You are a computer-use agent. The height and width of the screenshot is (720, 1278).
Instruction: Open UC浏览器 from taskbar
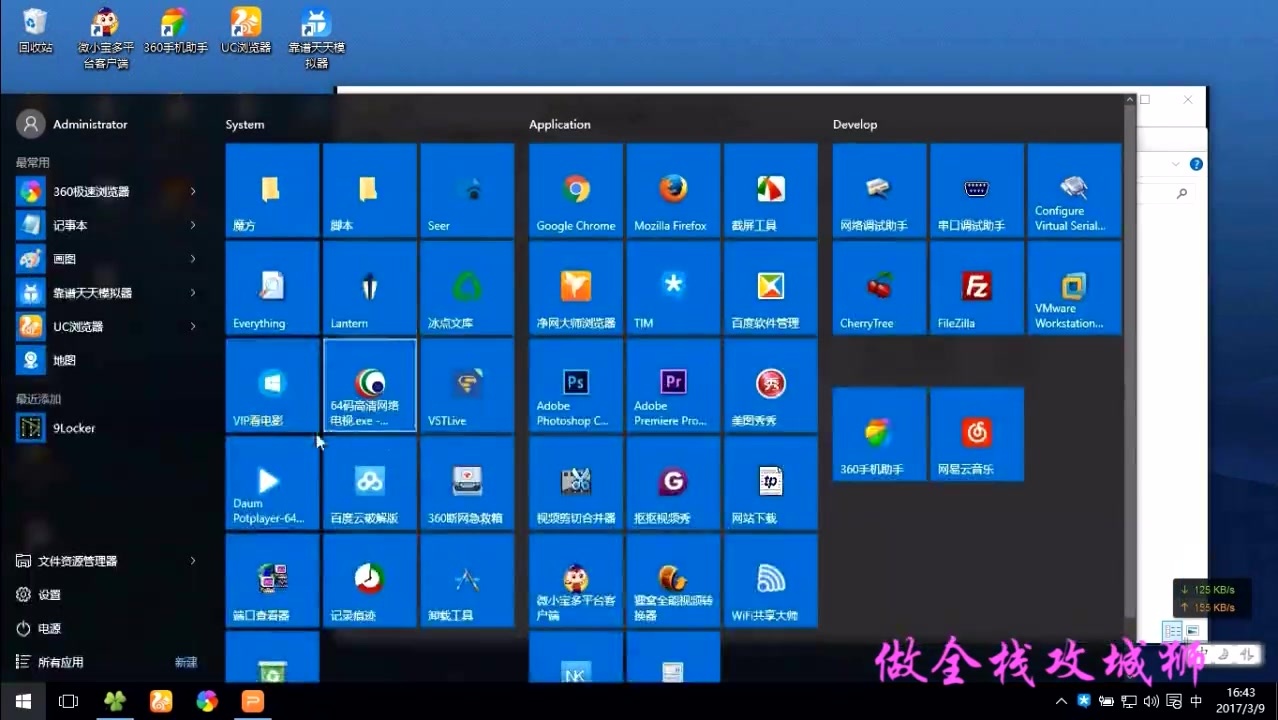pyautogui.click(x=161, y=701)
